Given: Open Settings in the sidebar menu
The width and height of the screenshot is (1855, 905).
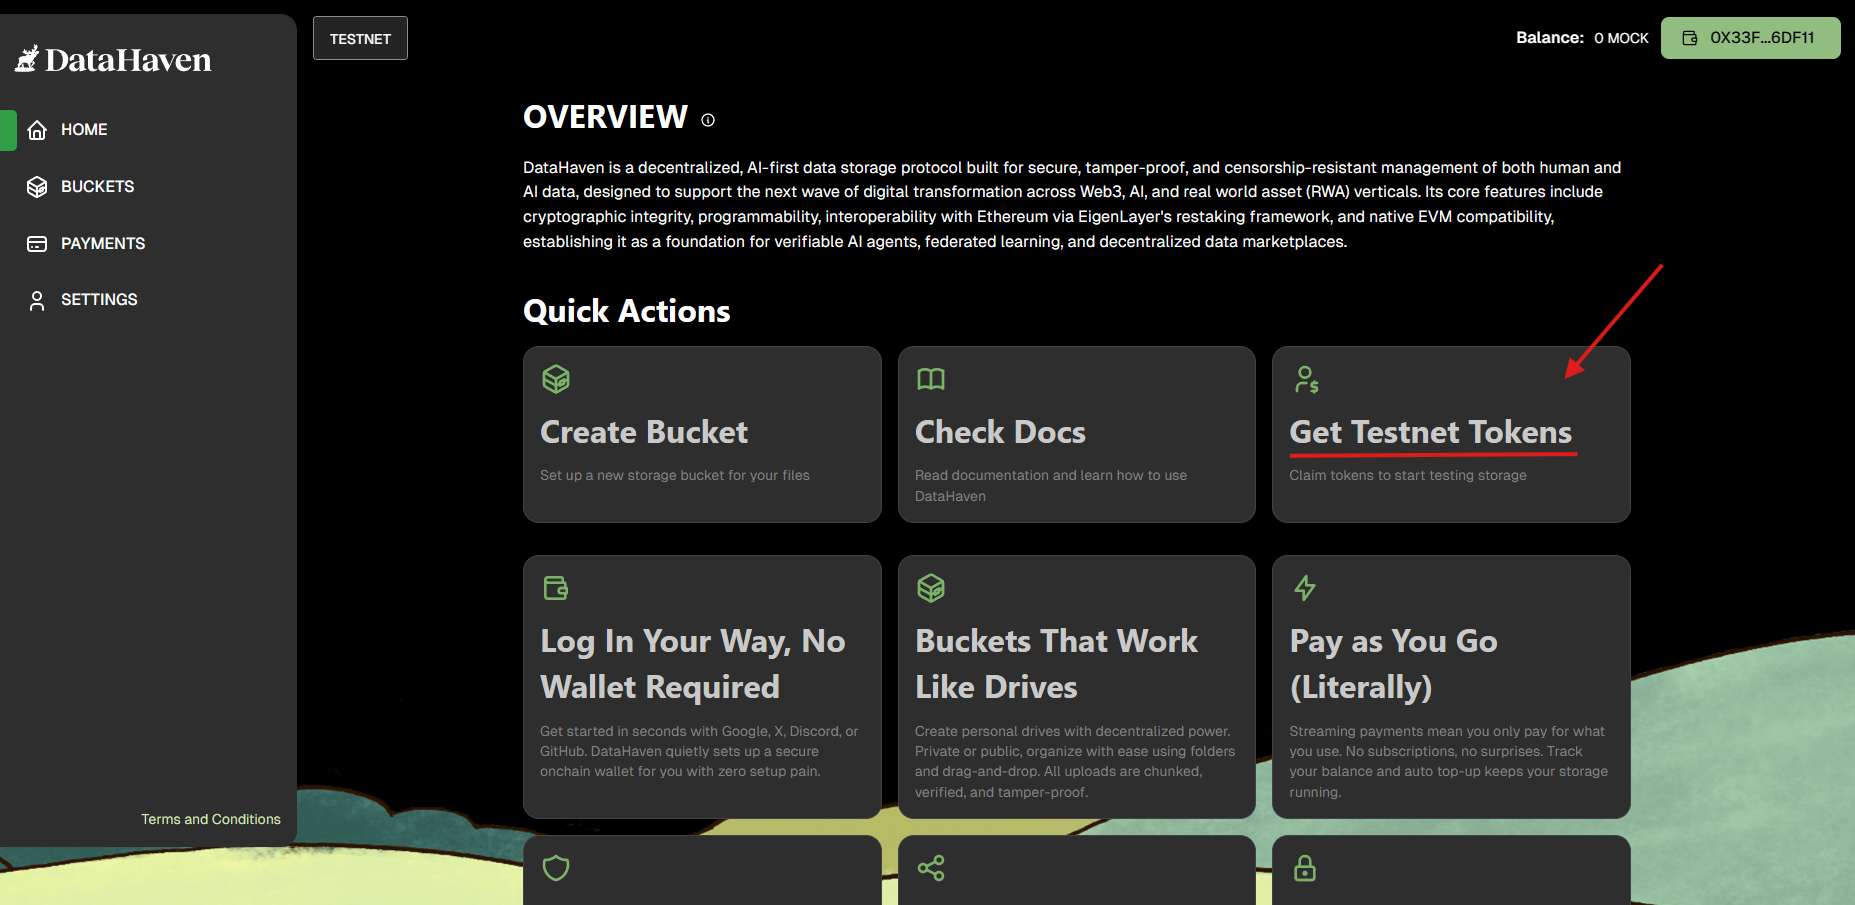Looking at the screenshot, I should pyautogui.click(x=99, y=300).
